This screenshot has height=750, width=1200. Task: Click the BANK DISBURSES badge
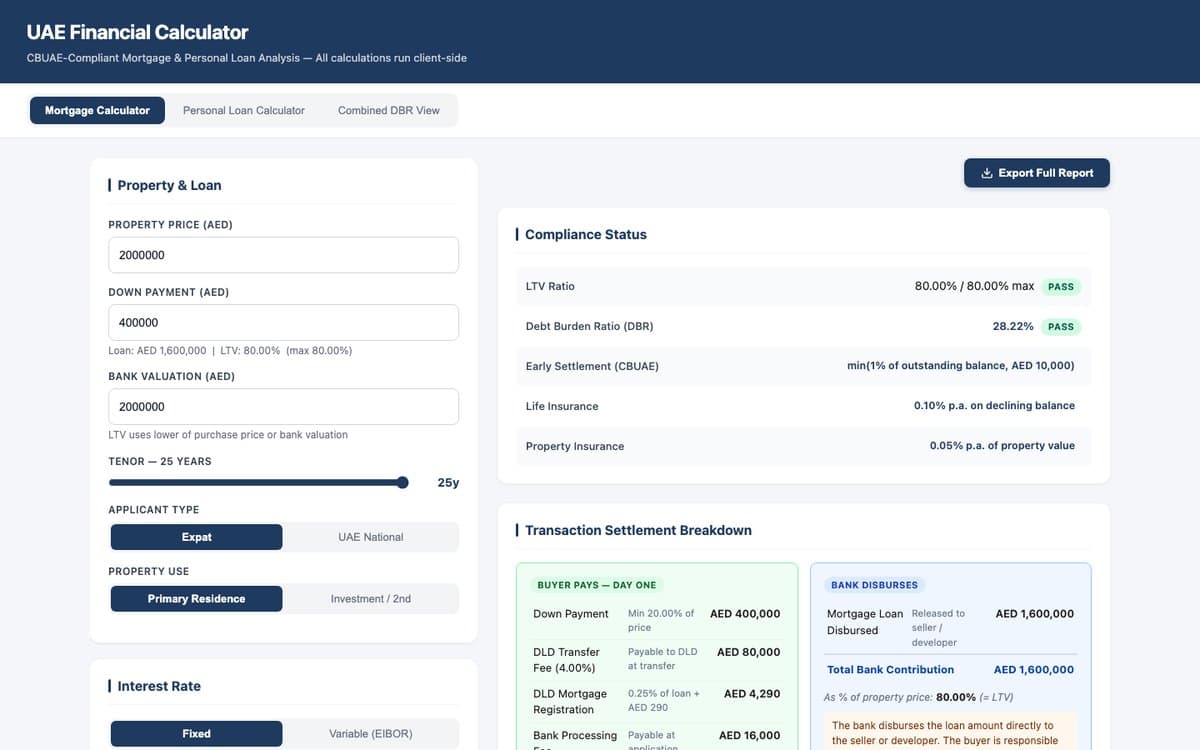point(875,585)
